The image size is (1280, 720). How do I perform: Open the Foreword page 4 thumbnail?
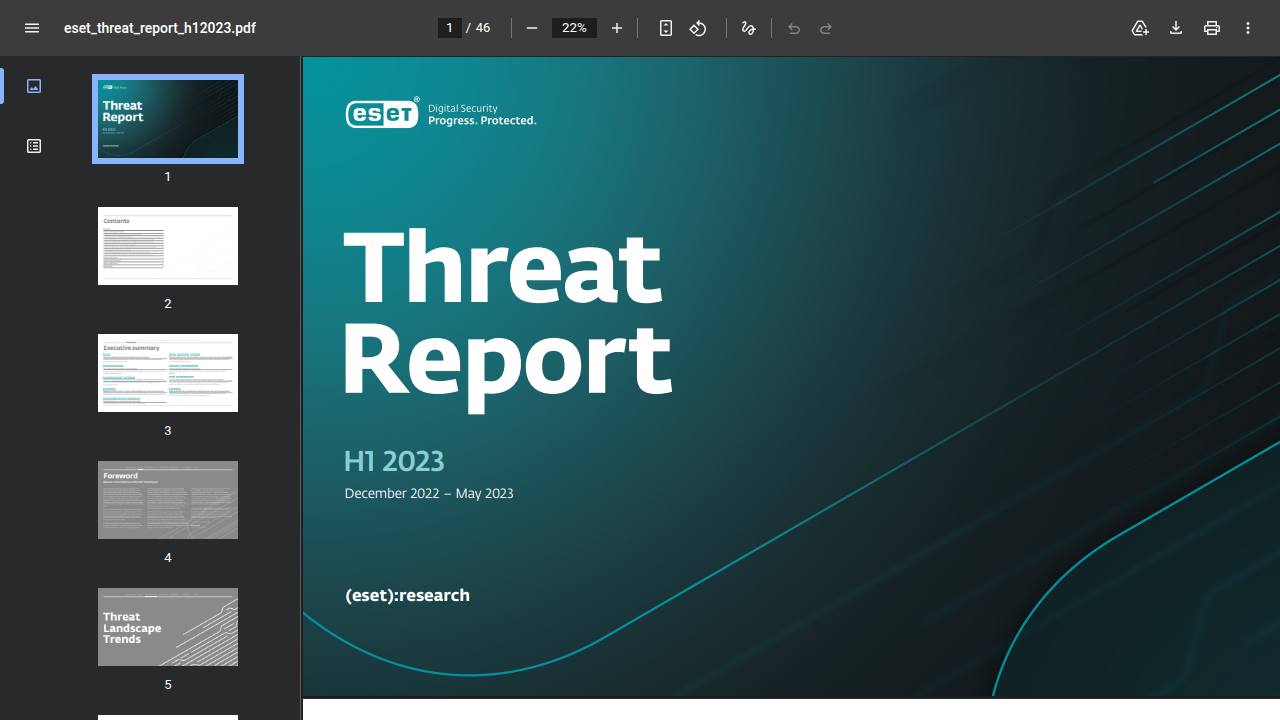[168, 500]
